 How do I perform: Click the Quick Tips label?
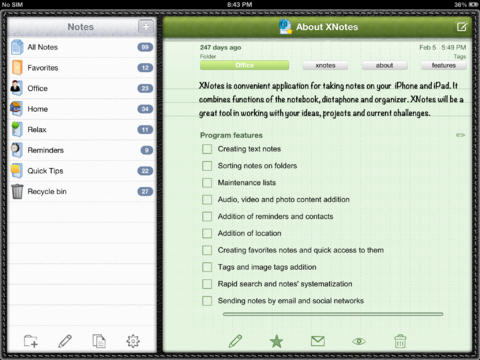coord(45,171)
